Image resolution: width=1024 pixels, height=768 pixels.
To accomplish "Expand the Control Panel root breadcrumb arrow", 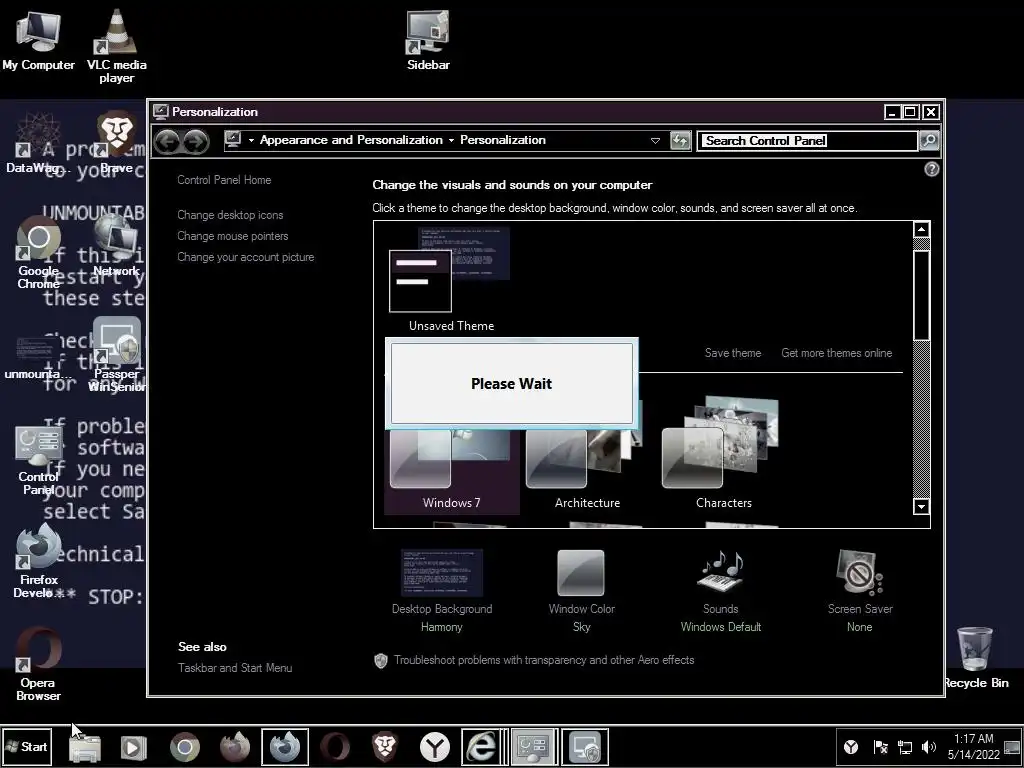I will [x=251, y=140].
